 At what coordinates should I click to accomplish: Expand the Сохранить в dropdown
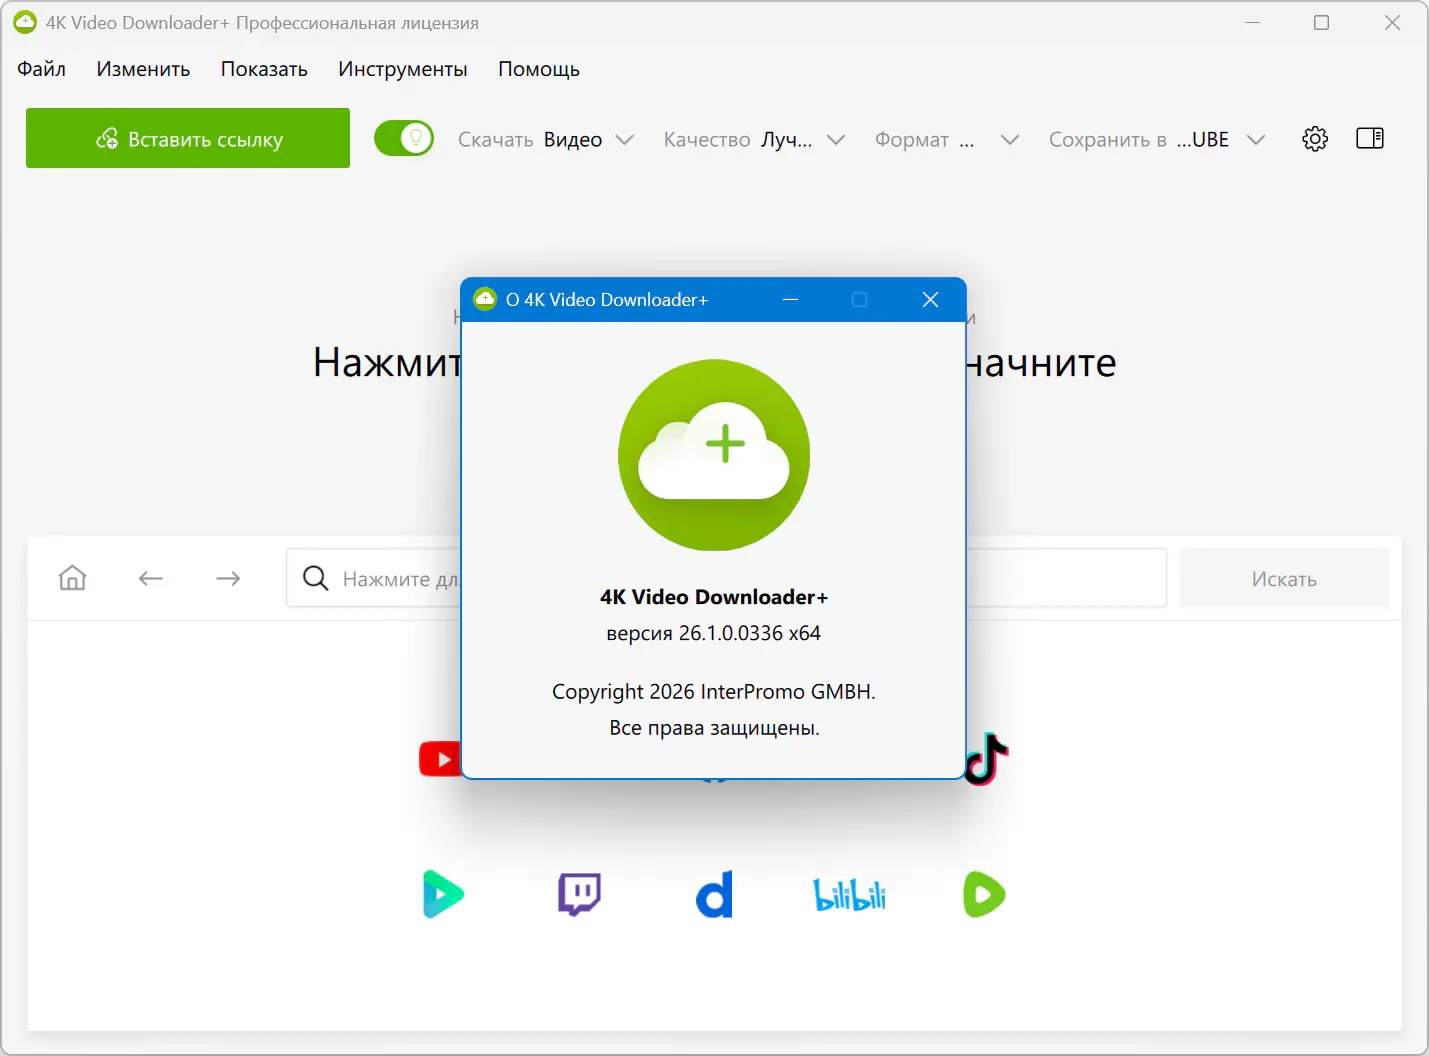tap(1157, 139)
